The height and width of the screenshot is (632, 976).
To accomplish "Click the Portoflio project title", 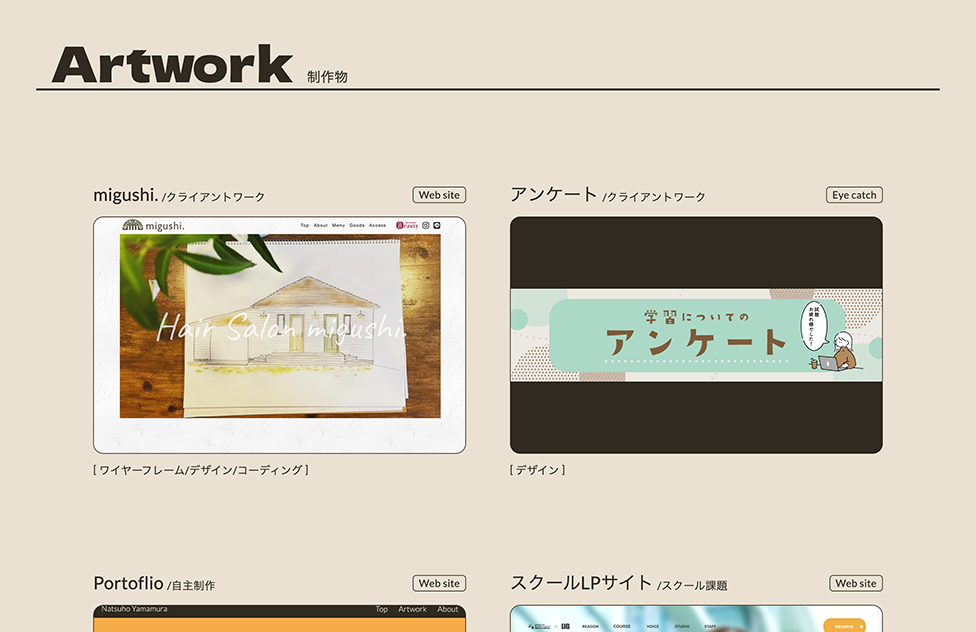I will [x=128, y=583].
